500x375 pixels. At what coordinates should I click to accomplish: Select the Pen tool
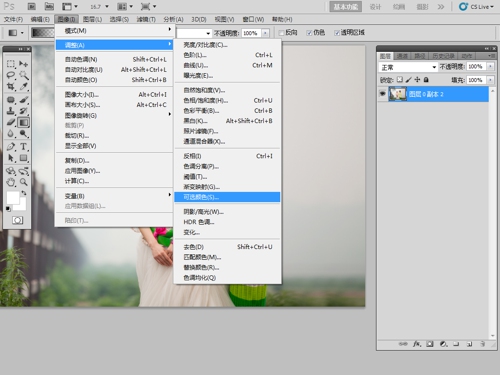(11, 146)
